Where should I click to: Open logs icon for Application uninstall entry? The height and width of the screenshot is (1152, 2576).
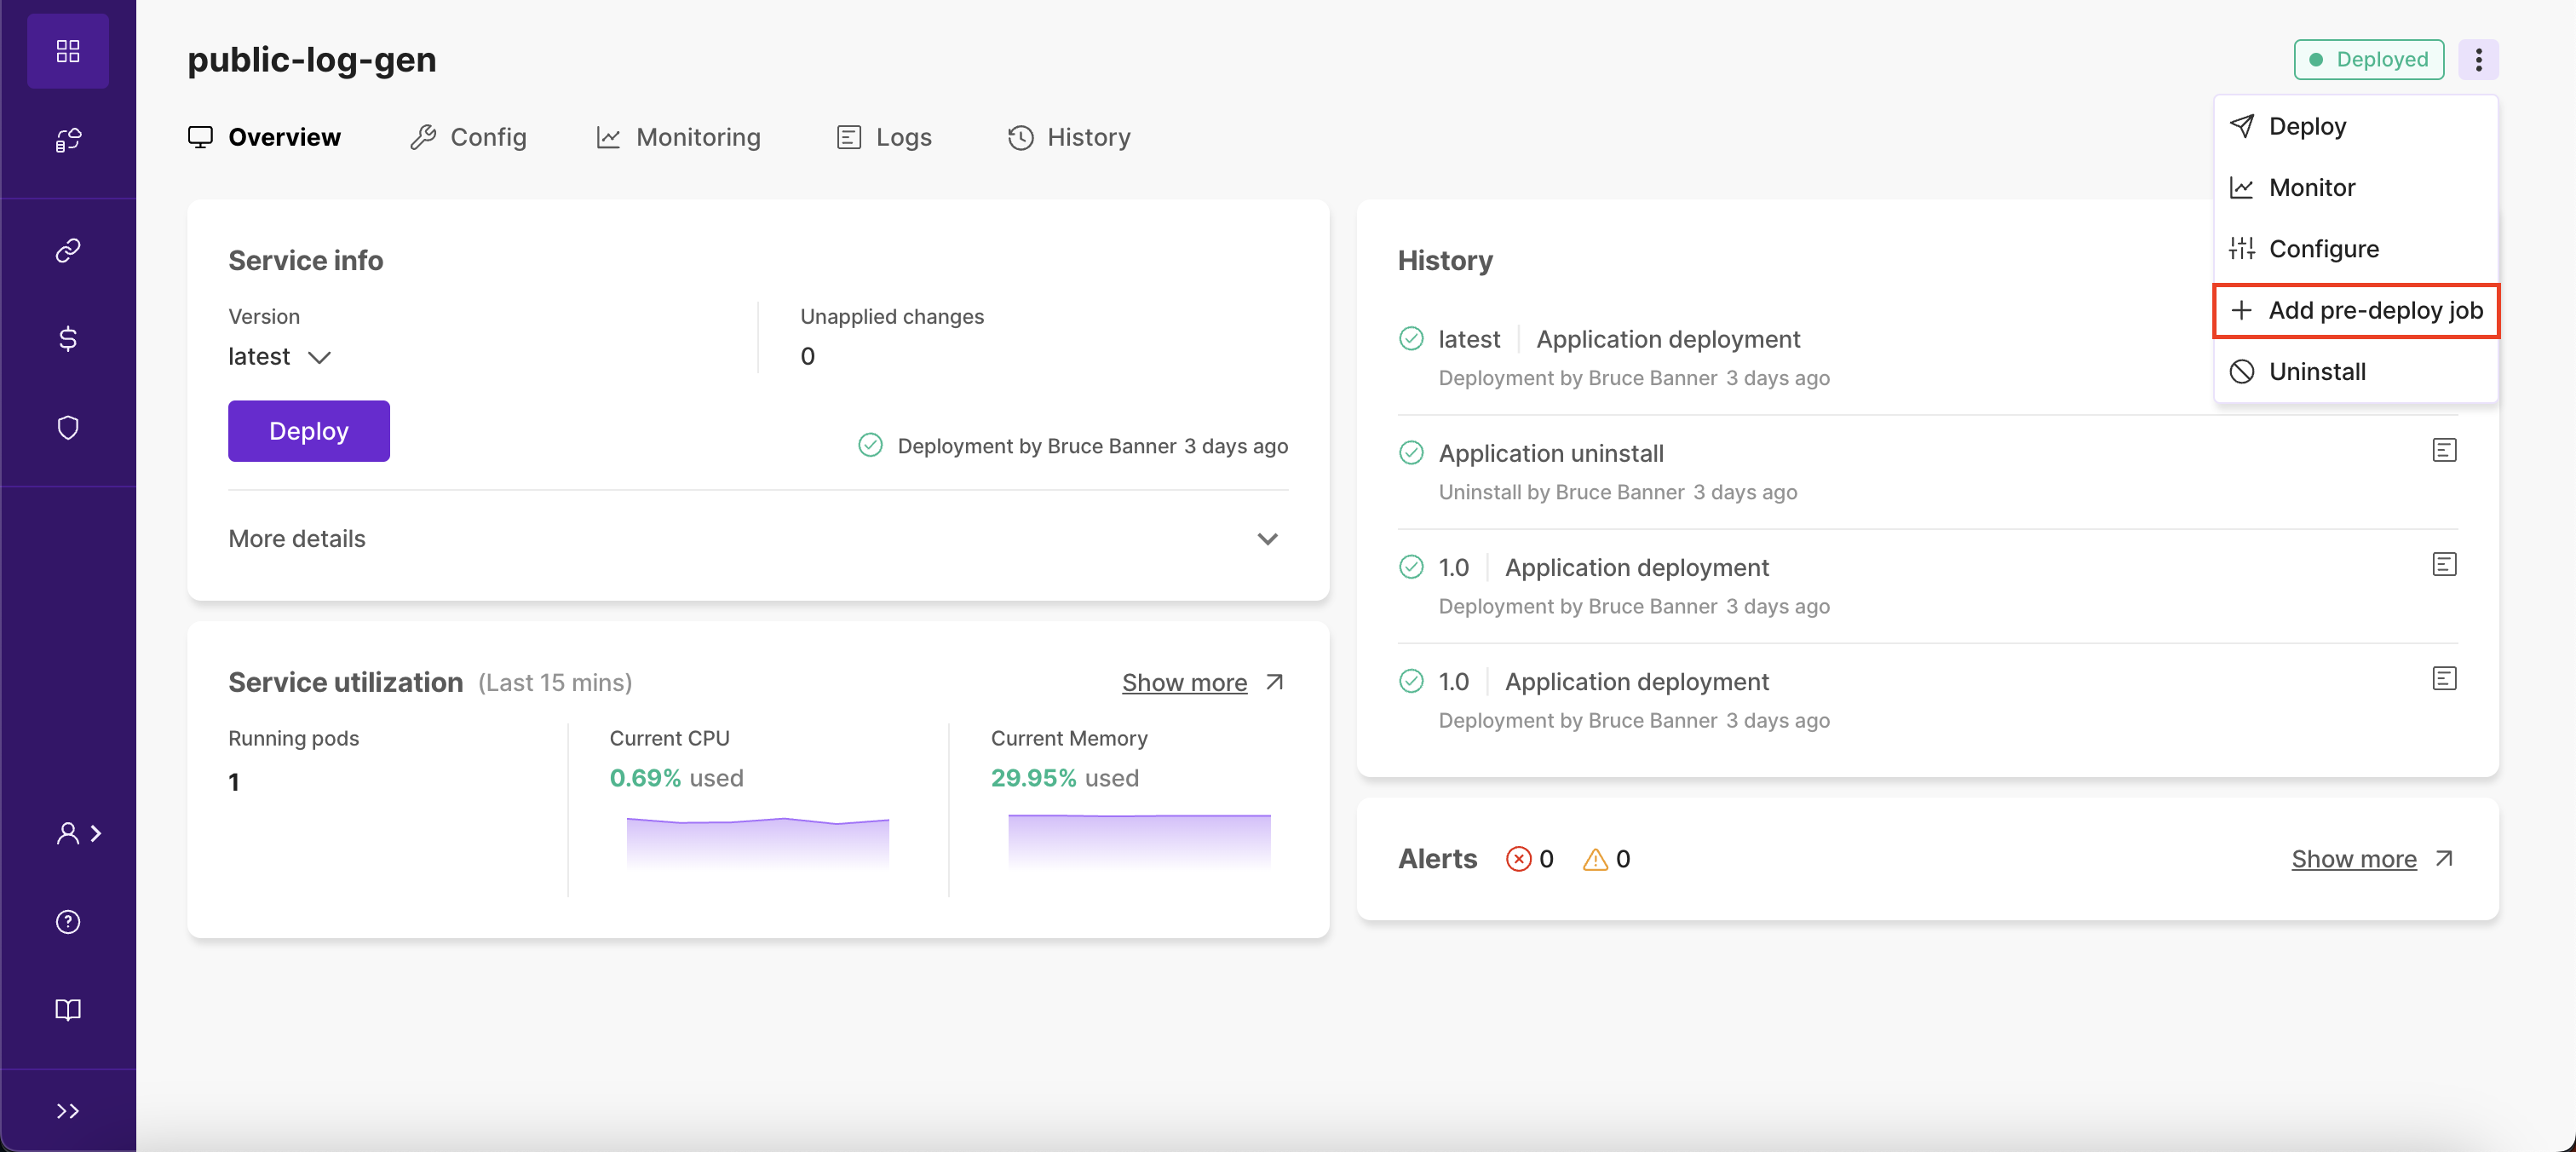[x=2444, y=451]
